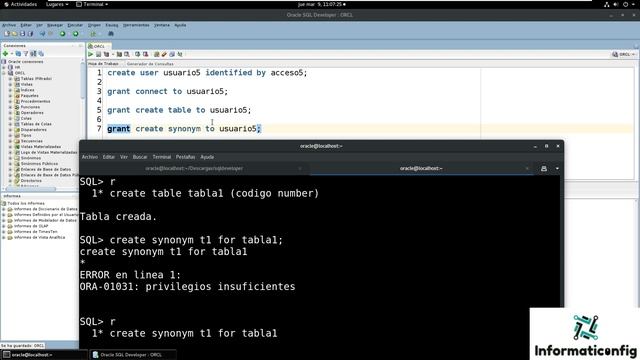Screen dimensions: 640x360
Task: Switch to Generador de Consultas tab
Action: click(150, 64)
